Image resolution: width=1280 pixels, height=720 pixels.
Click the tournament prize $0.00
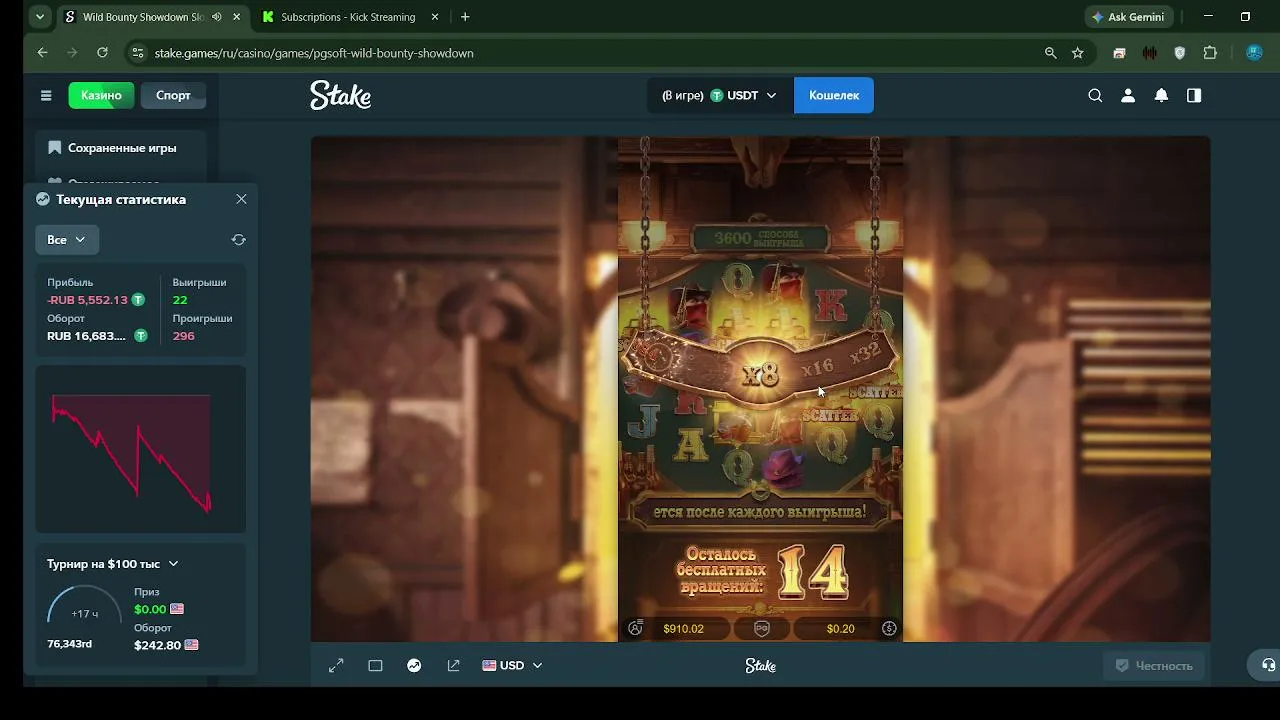coord(150,609)
